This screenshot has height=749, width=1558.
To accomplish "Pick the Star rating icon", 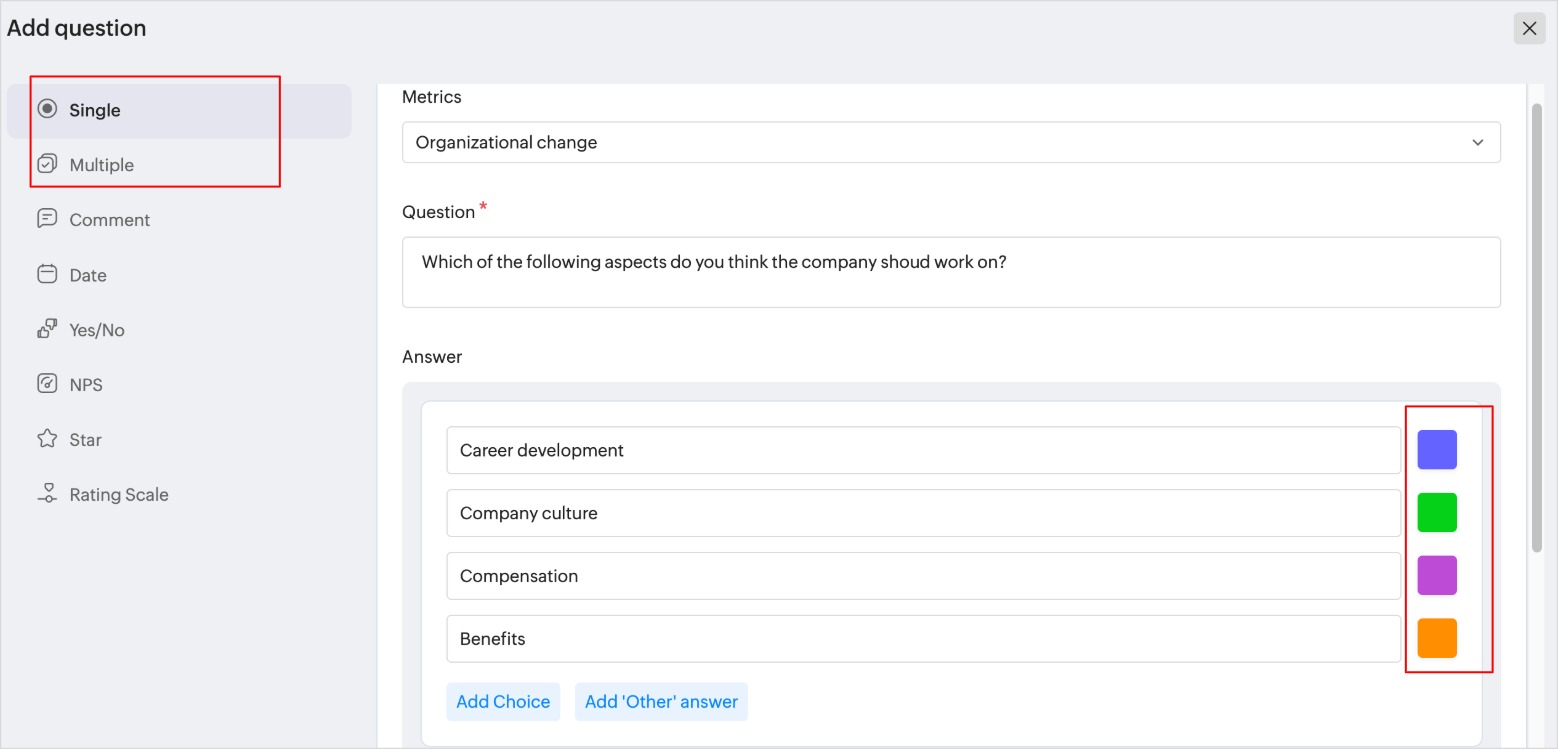I will [x=47, y=439].
